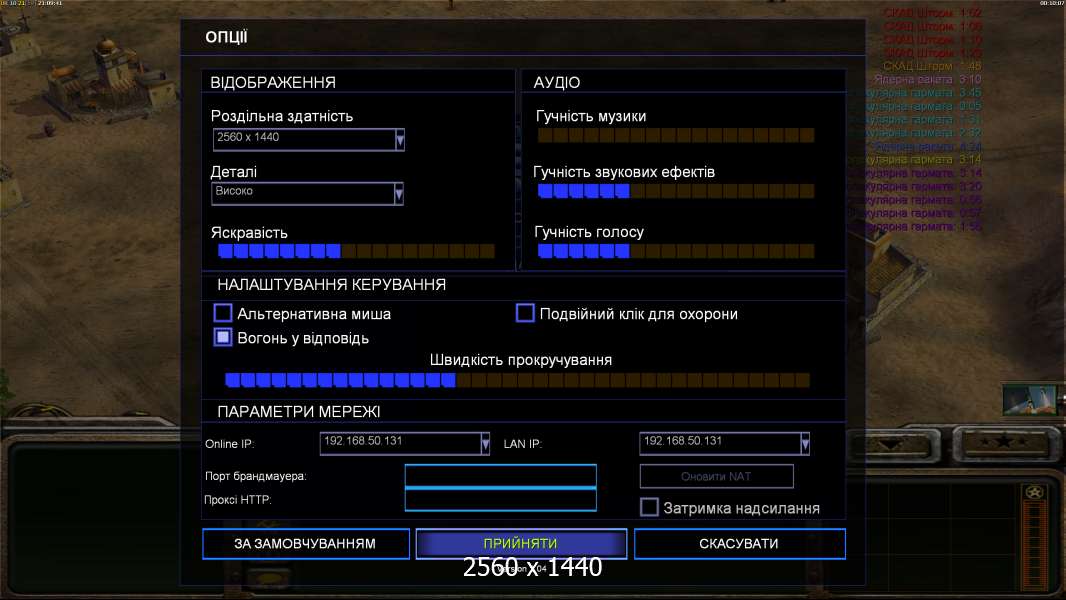Viewport: 1066px width, 600px height.
Task: Select the Високо details combo box
Action: (307, 194)
